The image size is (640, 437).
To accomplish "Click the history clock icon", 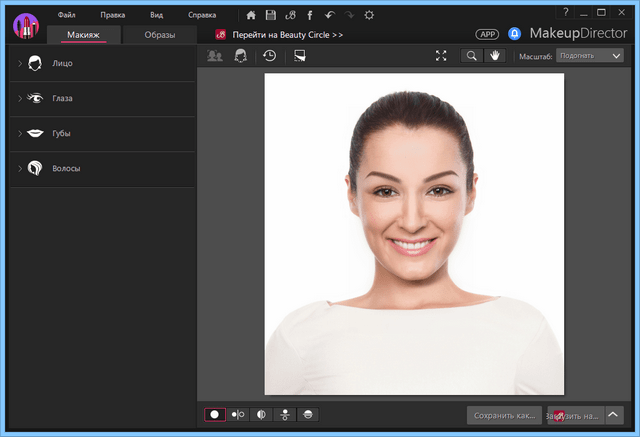I will (x=270, y=56).
